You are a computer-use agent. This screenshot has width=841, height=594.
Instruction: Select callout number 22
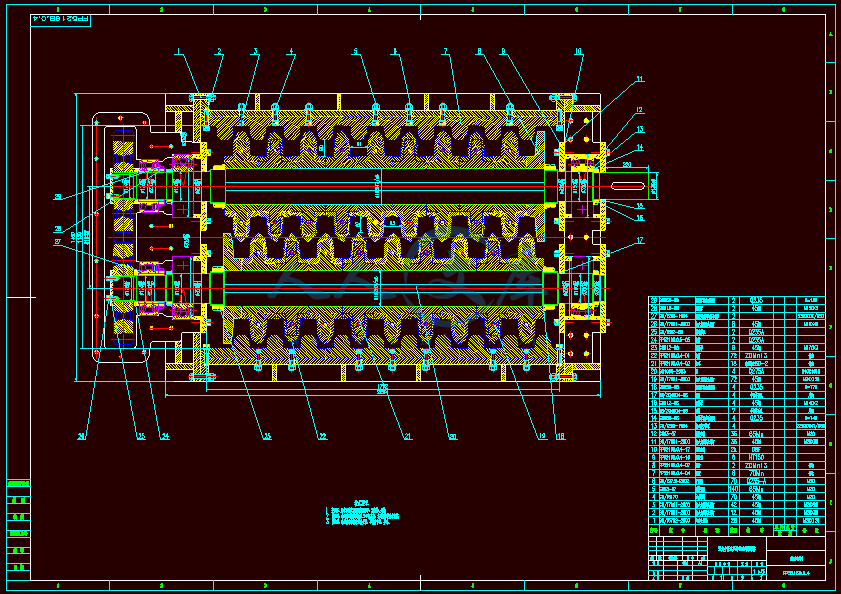pos(322,436)
